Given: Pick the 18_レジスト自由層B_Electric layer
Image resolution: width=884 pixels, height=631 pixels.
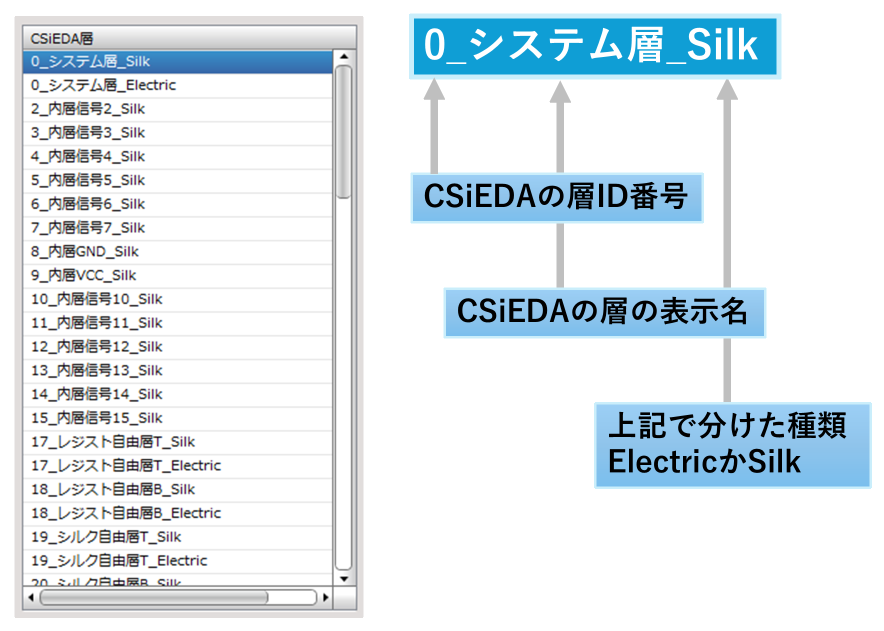Looking at the screenshot, I should [178, 513].
